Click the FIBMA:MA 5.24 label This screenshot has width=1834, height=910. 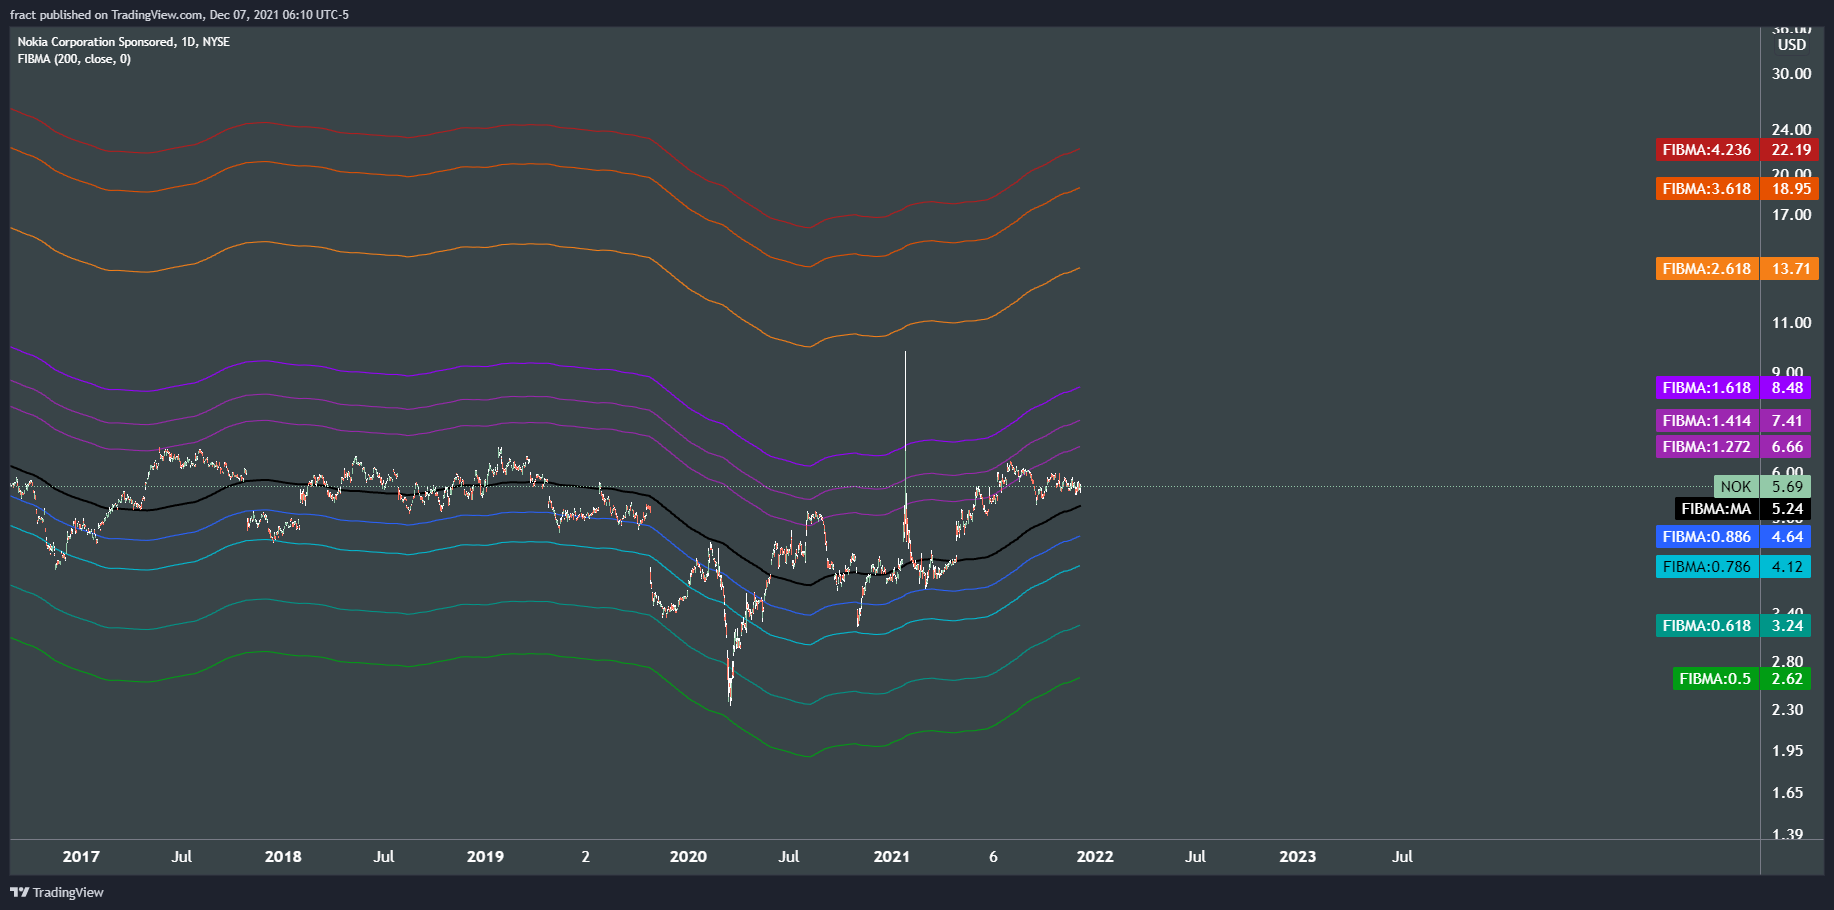(1743, 509)
